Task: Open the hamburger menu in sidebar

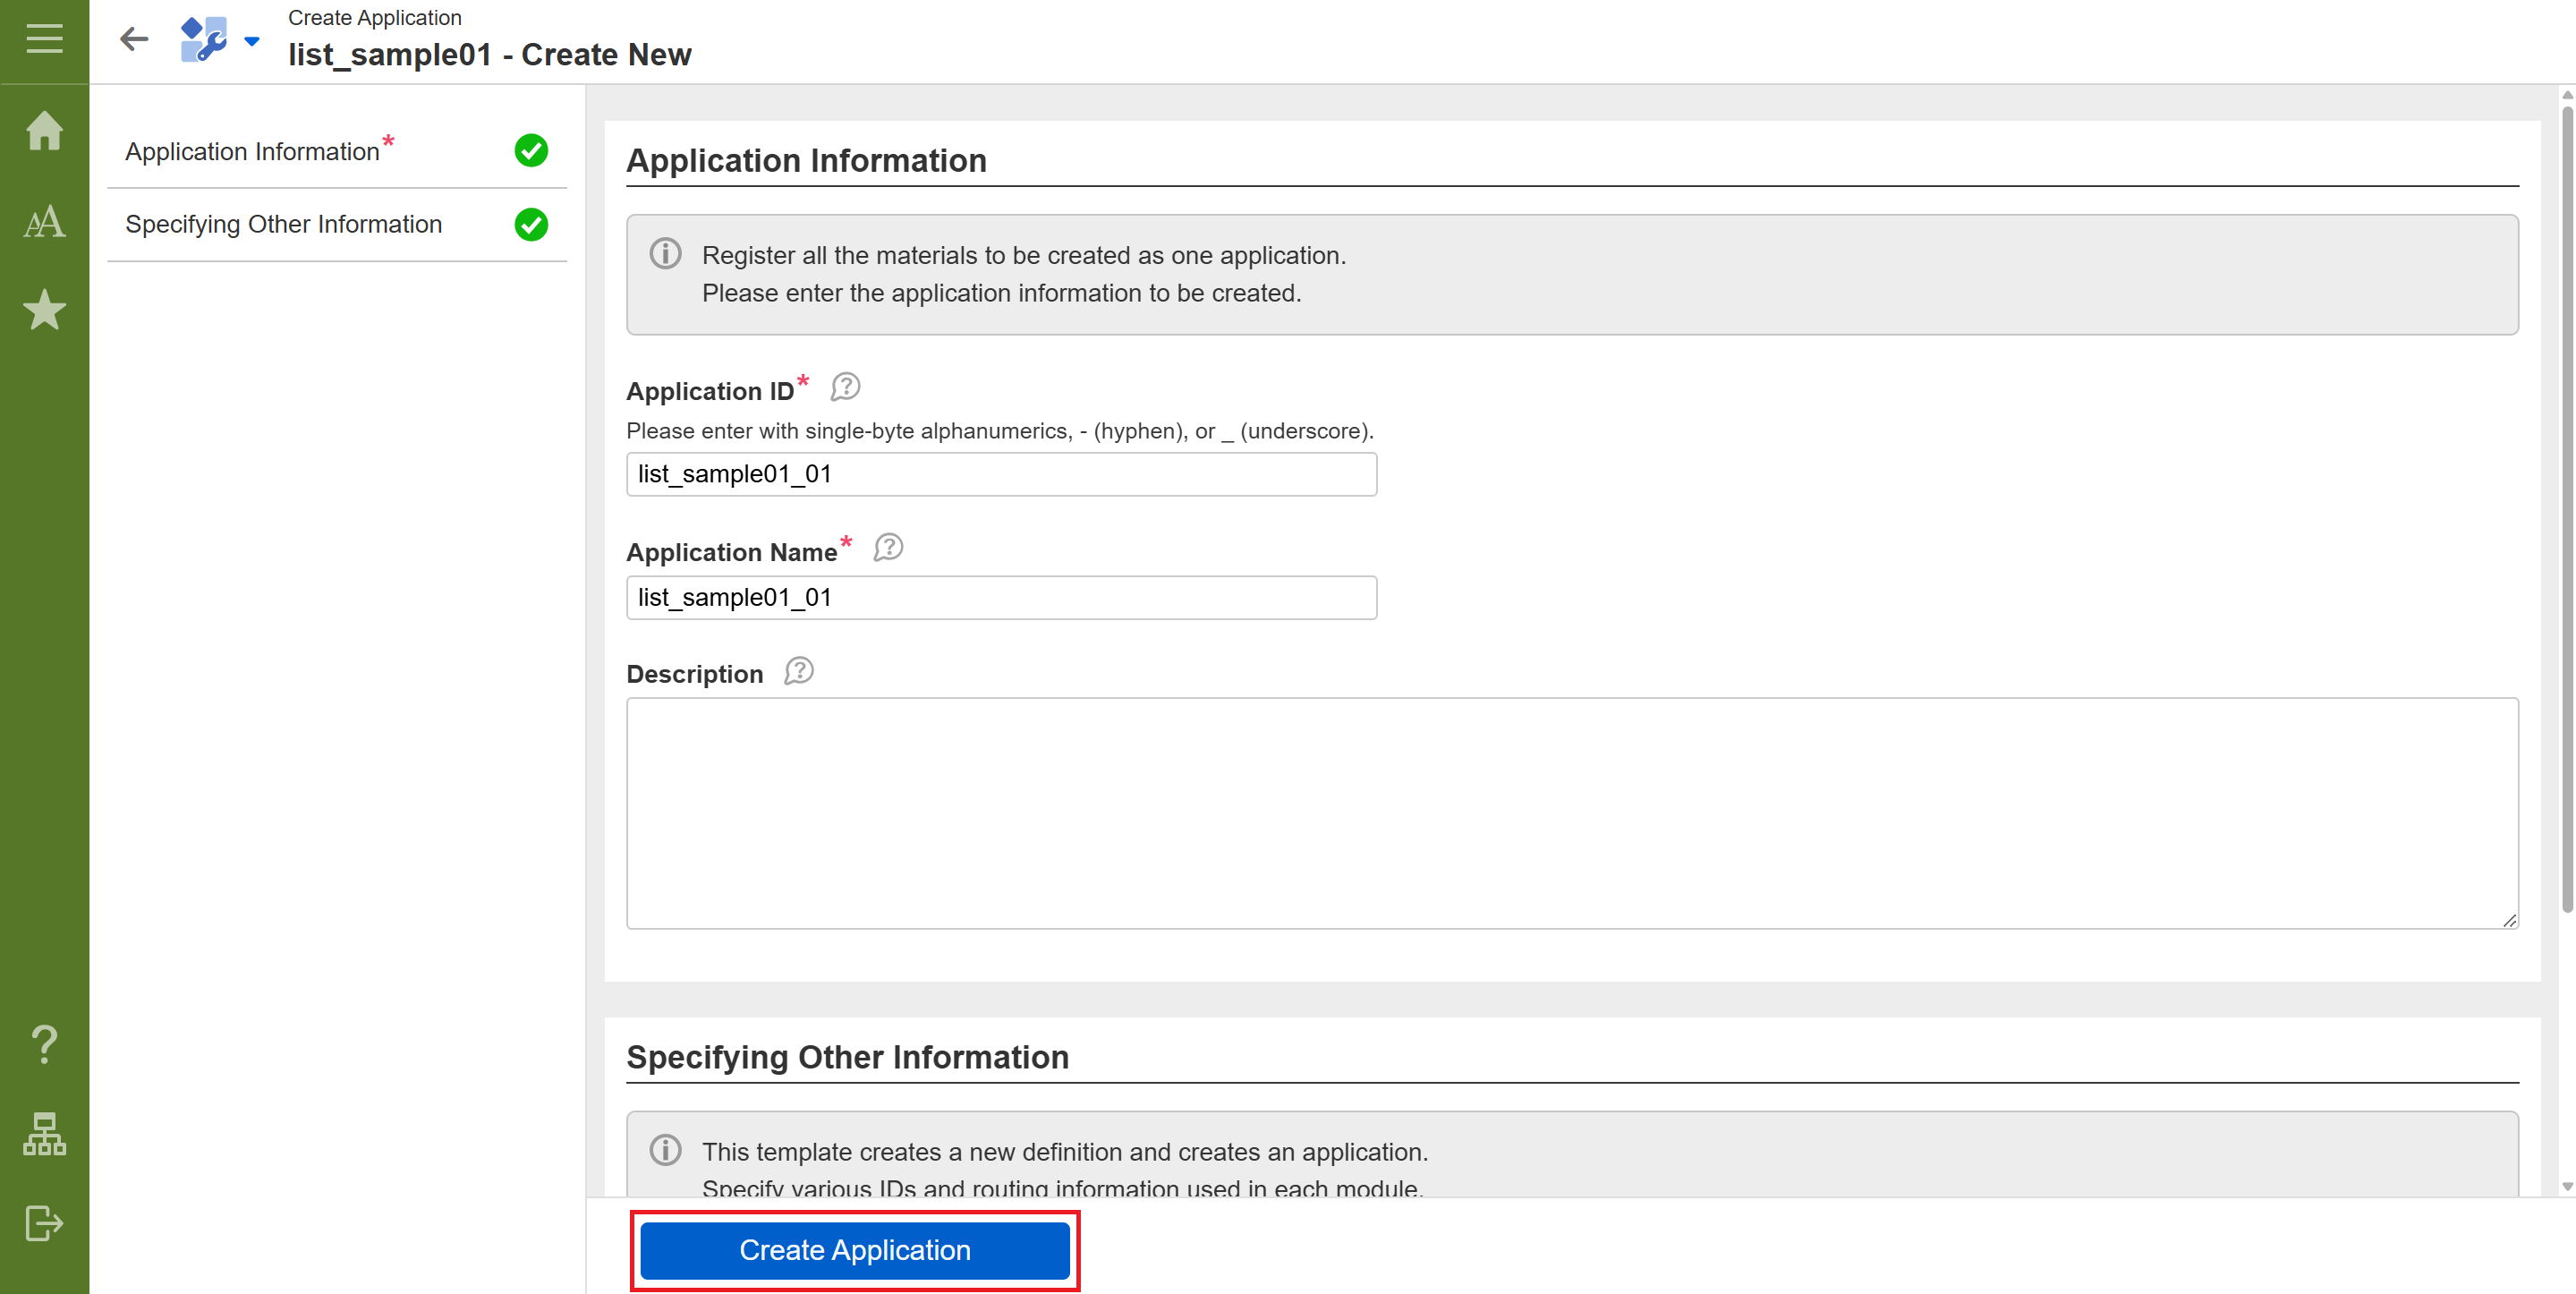Action: point(44,39)
